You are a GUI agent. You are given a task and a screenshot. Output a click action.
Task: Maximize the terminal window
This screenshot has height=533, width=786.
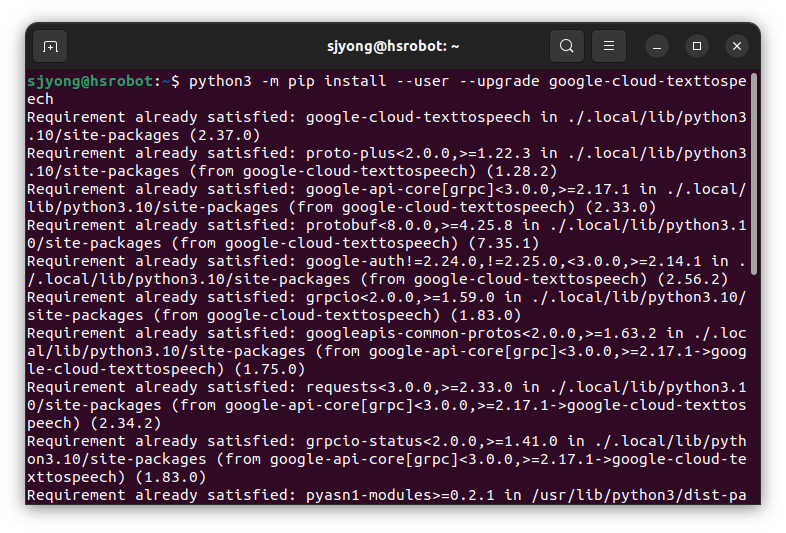(697, 47)
